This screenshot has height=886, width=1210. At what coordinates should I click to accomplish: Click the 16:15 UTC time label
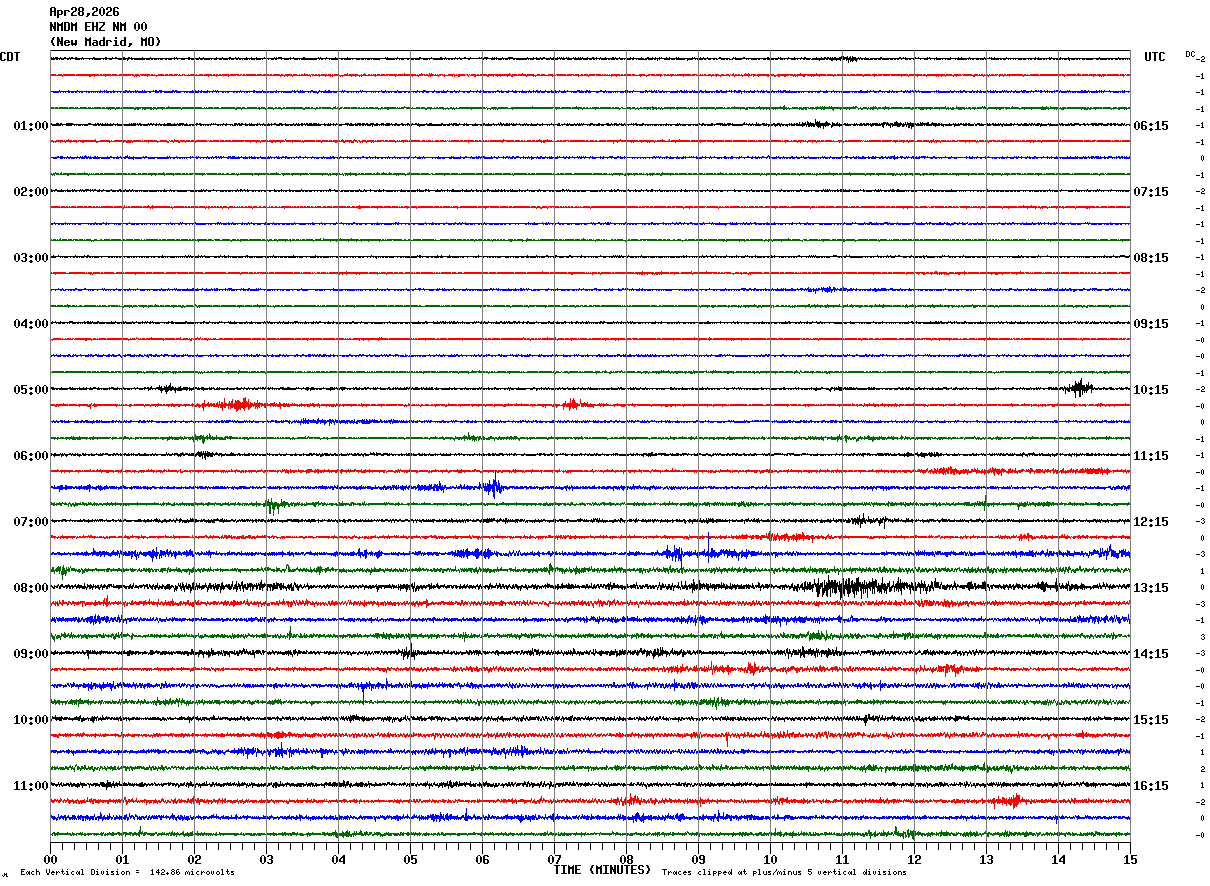click(1151, 786)
